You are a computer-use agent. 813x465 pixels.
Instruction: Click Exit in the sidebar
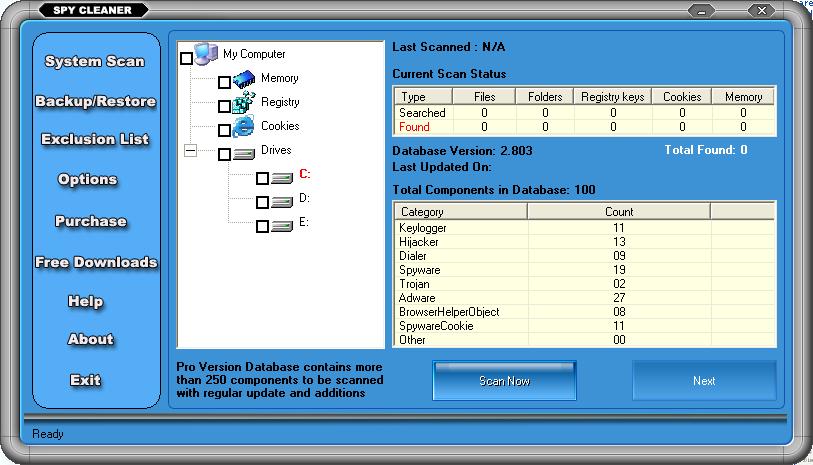(86, 380)
